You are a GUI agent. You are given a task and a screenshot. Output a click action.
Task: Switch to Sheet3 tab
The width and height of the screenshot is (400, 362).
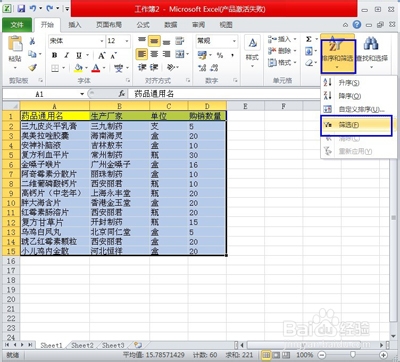click(113, 345)
